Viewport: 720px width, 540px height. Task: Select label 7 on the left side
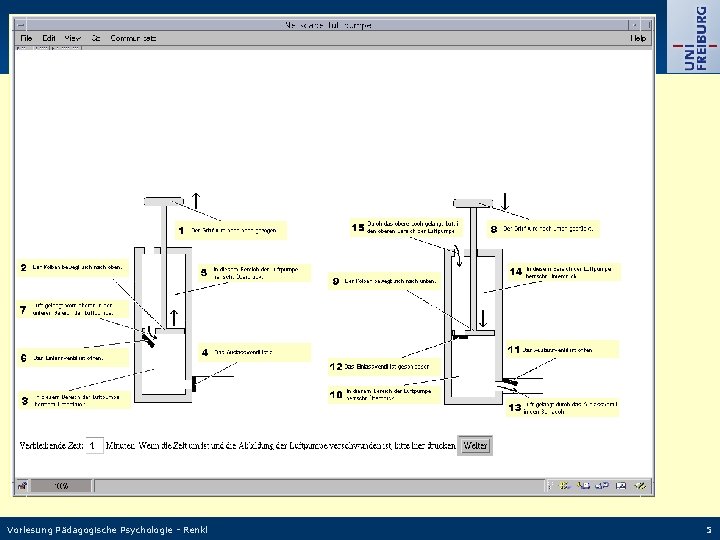click(x=73, y=310)
